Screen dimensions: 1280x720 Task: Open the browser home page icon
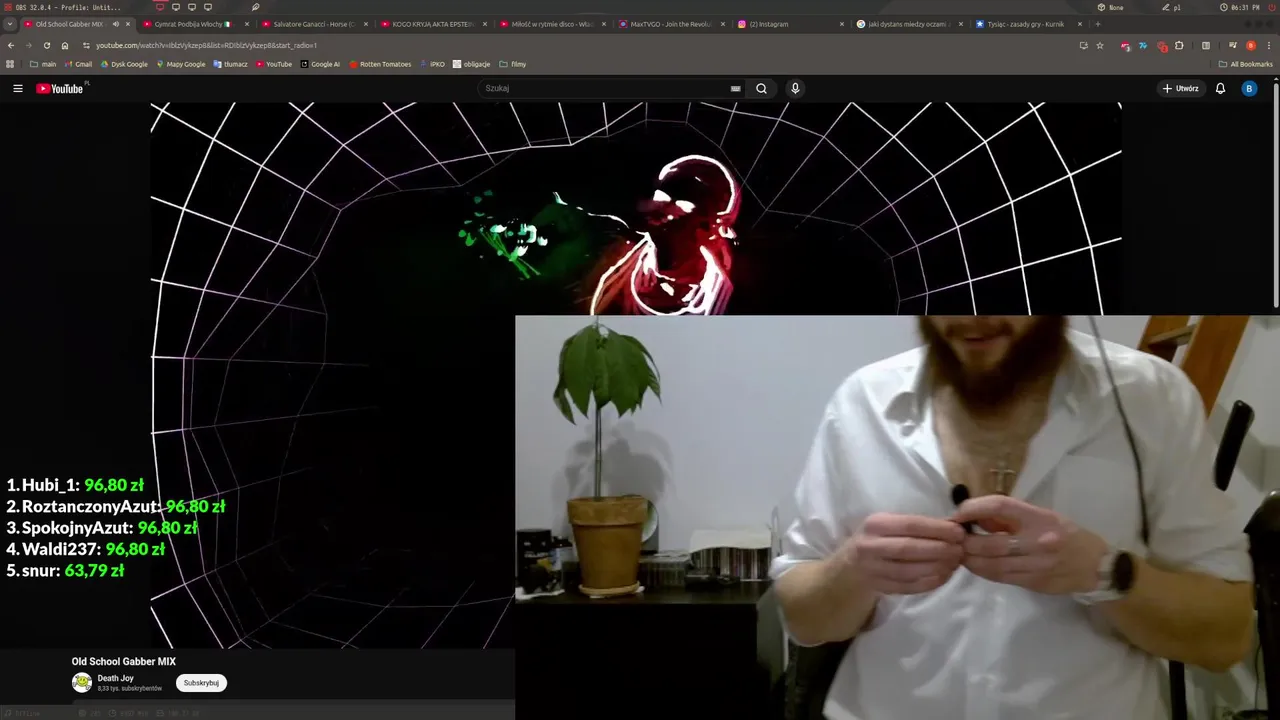[x=65, y=45]
